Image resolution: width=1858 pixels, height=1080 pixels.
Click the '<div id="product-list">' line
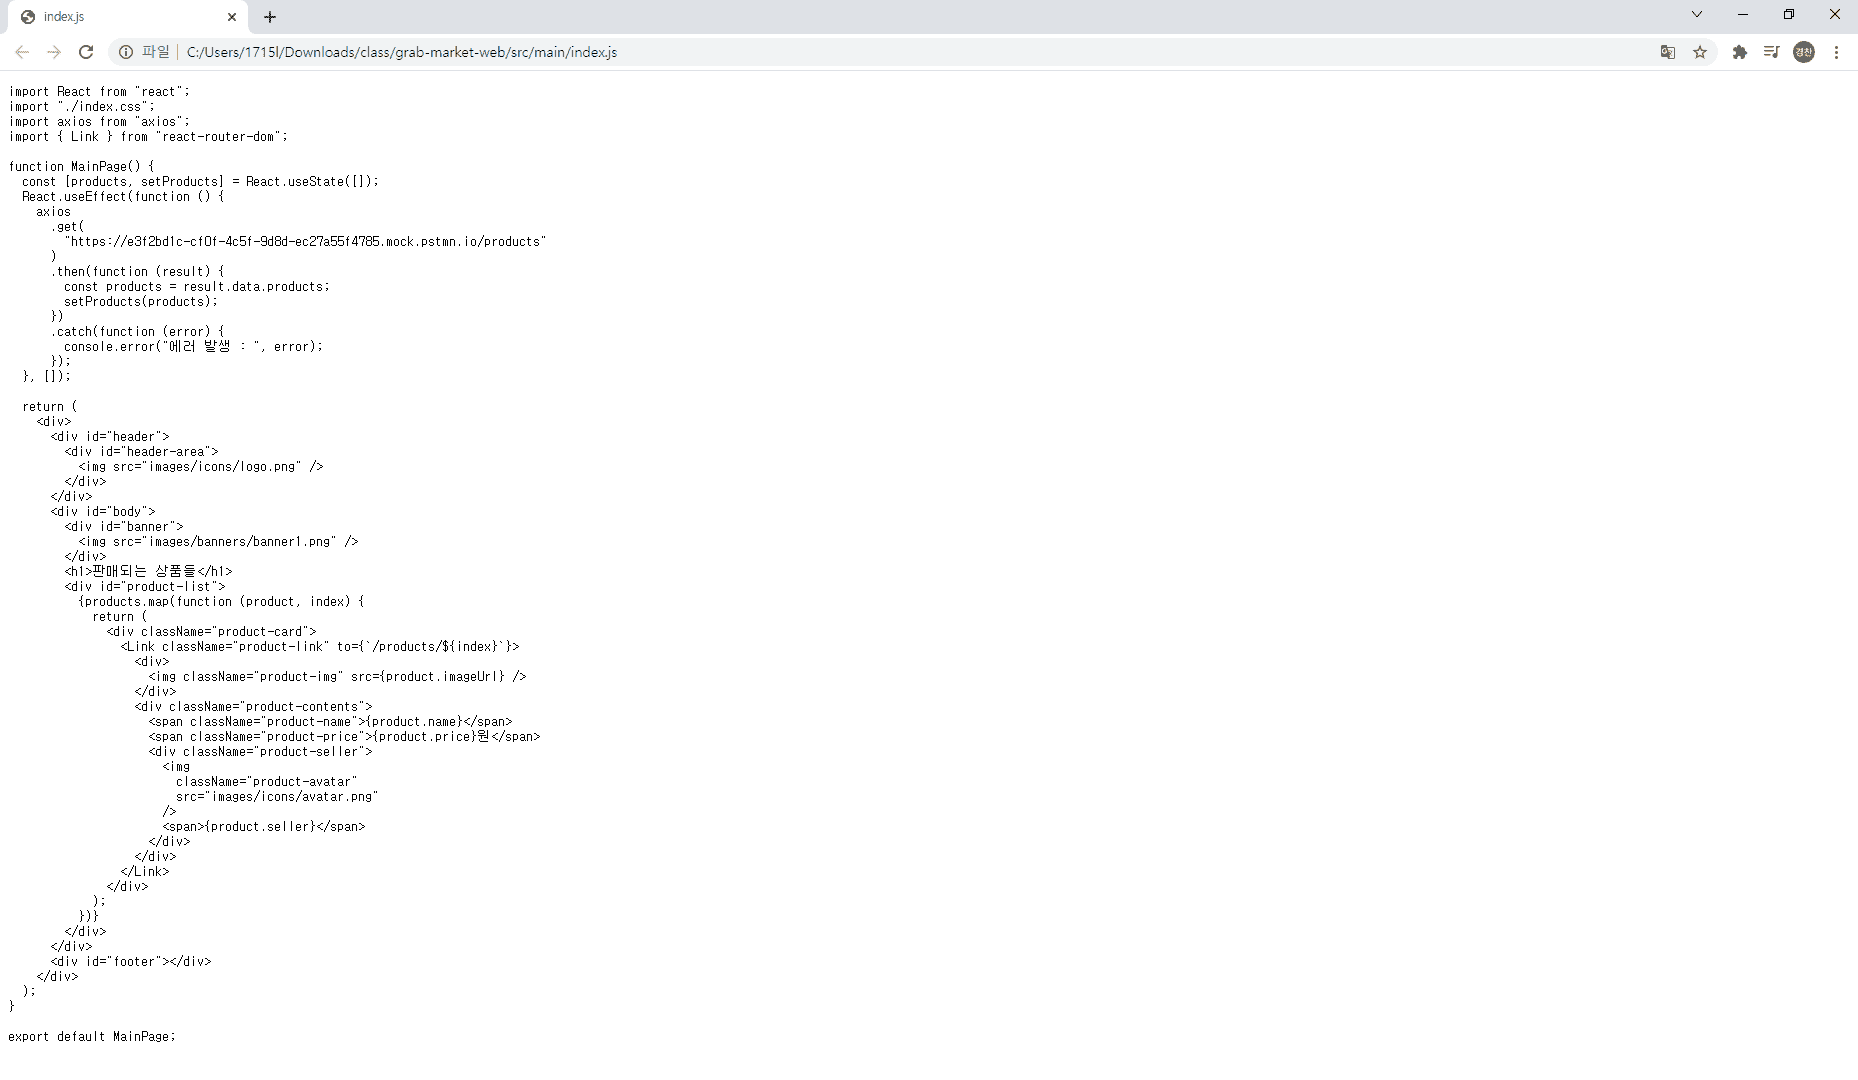[x=145, y=586]
